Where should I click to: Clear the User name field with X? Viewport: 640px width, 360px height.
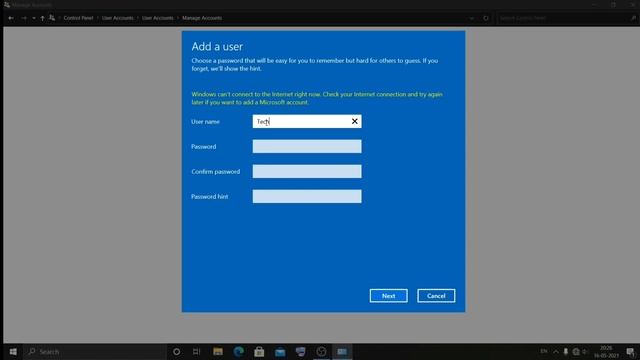tap(354, 121)
